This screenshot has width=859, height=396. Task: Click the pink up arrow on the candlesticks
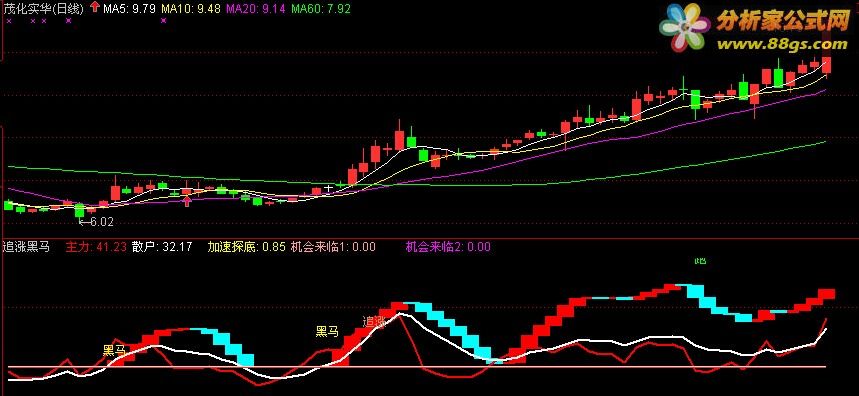187,202
